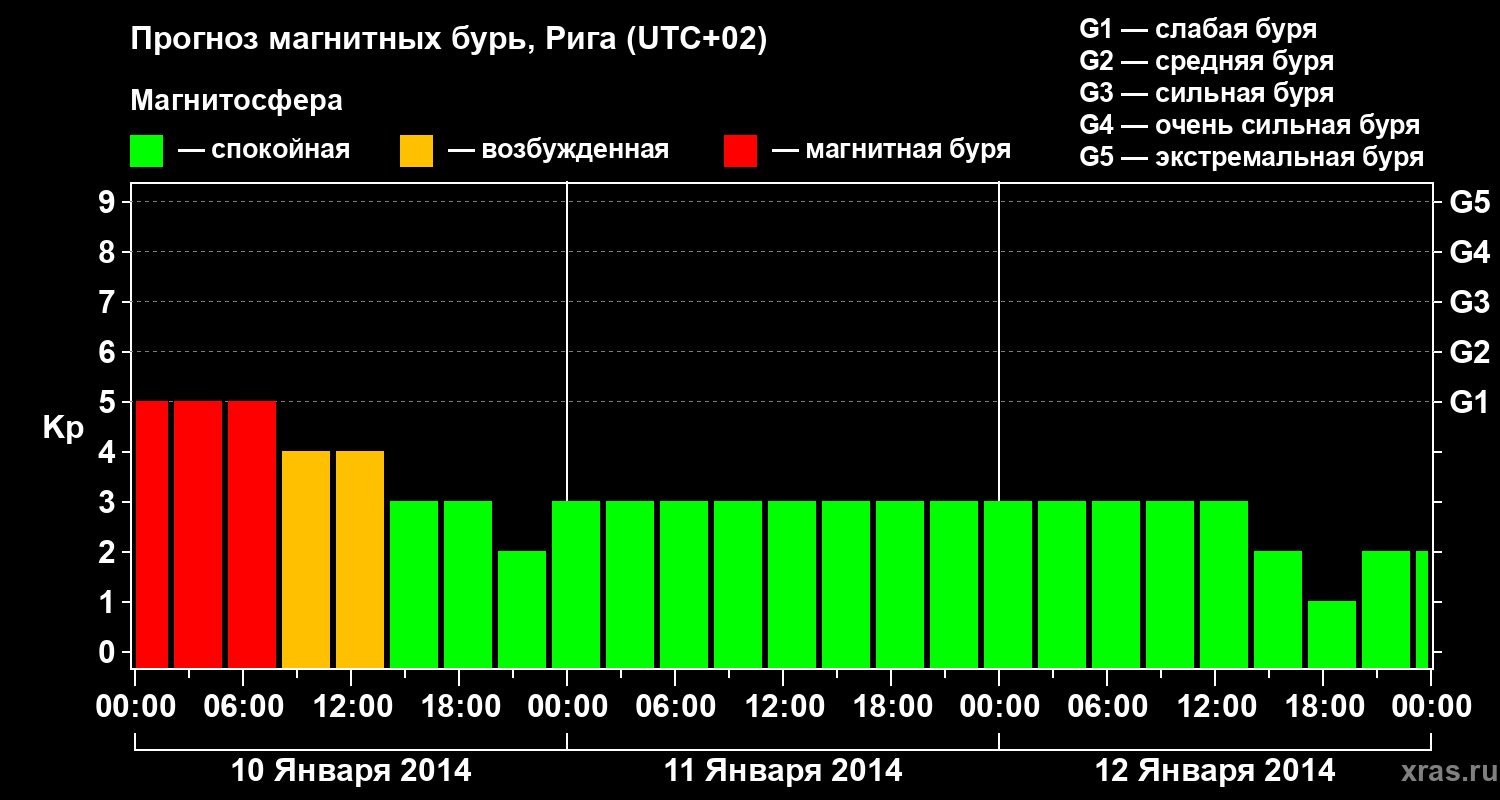Viewport: 1500px width, 800px height.
Task: Click the orange 'возбужденная' legend swatch
Action: [x=416, y=151]
